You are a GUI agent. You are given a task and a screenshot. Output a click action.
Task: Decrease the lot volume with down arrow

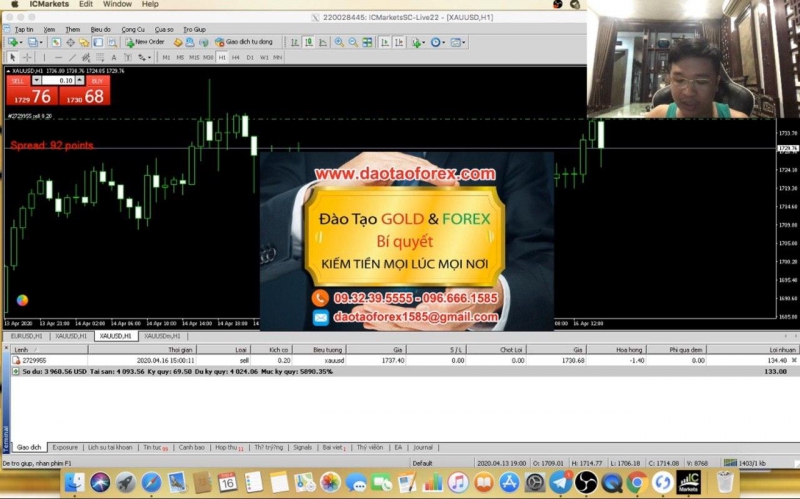pos(36,81)
